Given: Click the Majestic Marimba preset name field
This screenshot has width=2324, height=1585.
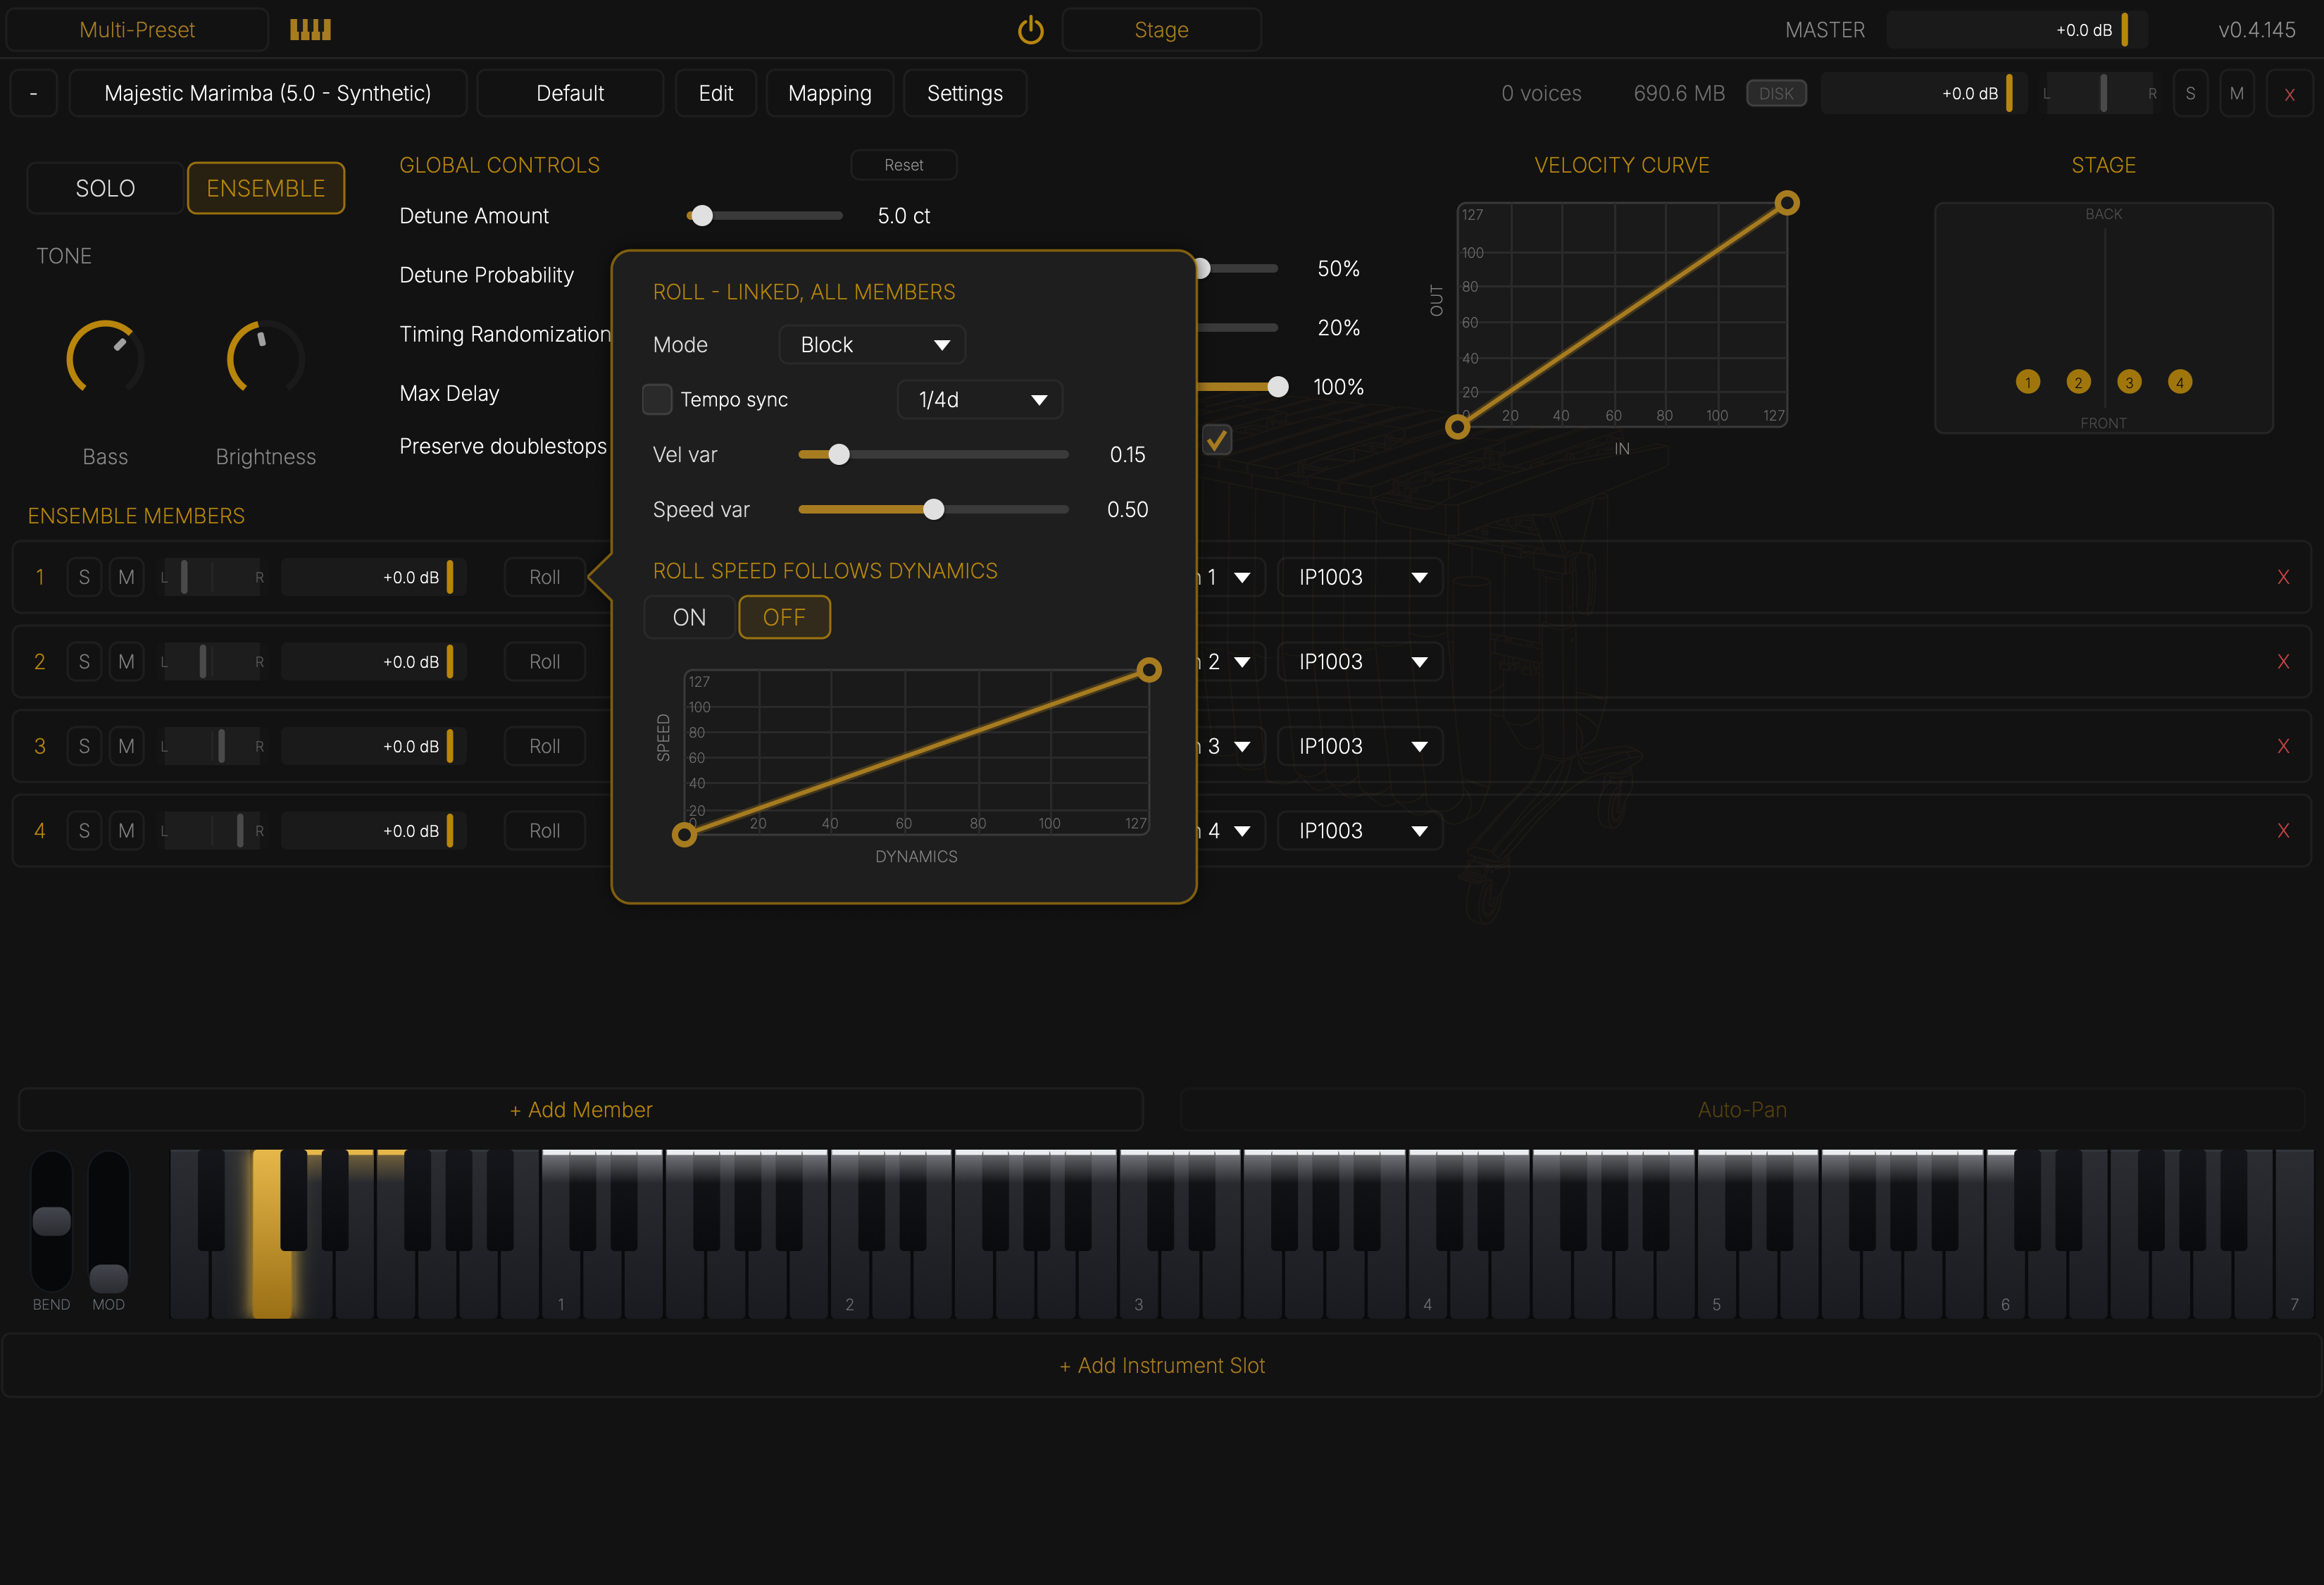Looking at the screenshot, I should [x=268, y=94].
